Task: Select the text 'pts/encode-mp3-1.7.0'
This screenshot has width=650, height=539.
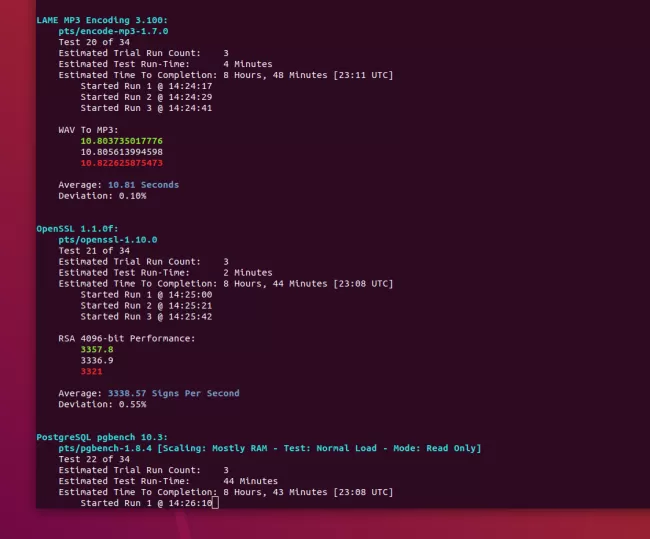Action: pyautogui.click(x=113, y=31)
